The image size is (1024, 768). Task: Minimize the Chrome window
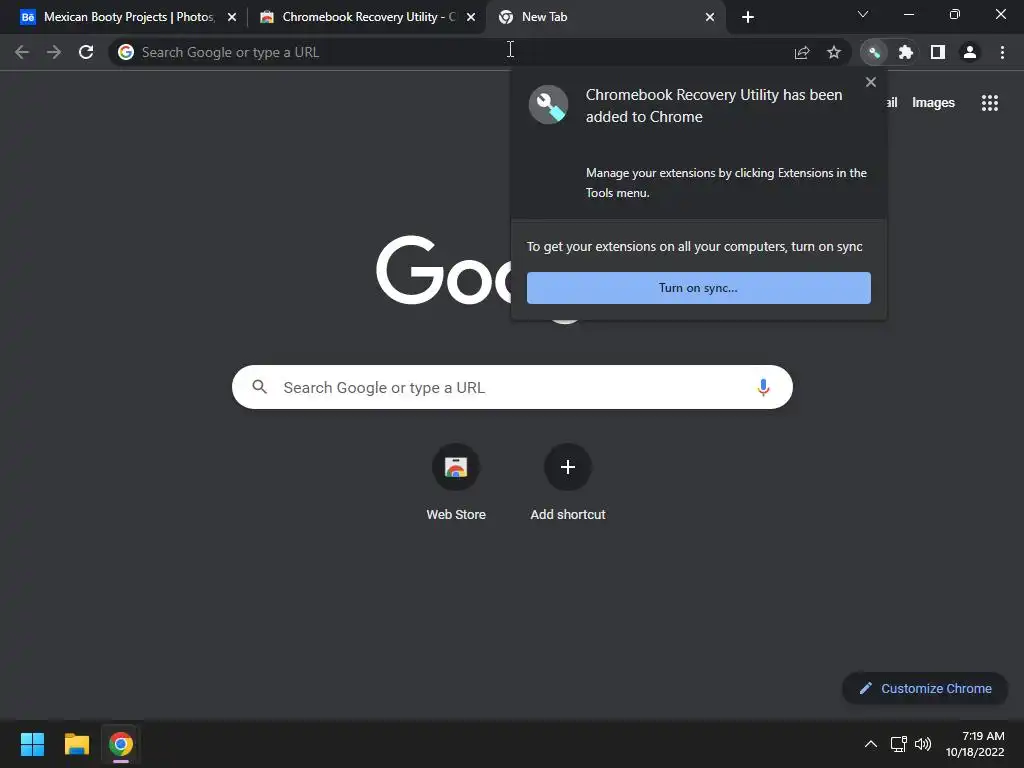(908, 14)
